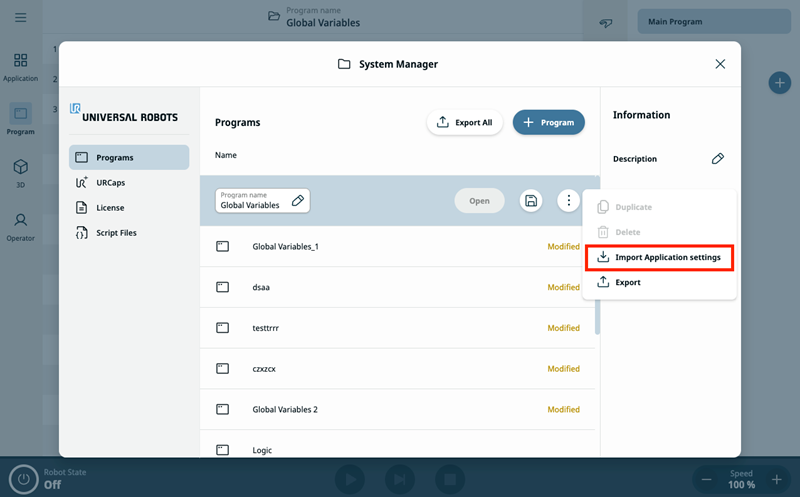Close the System Manager dialog

(x=720, y=64)
